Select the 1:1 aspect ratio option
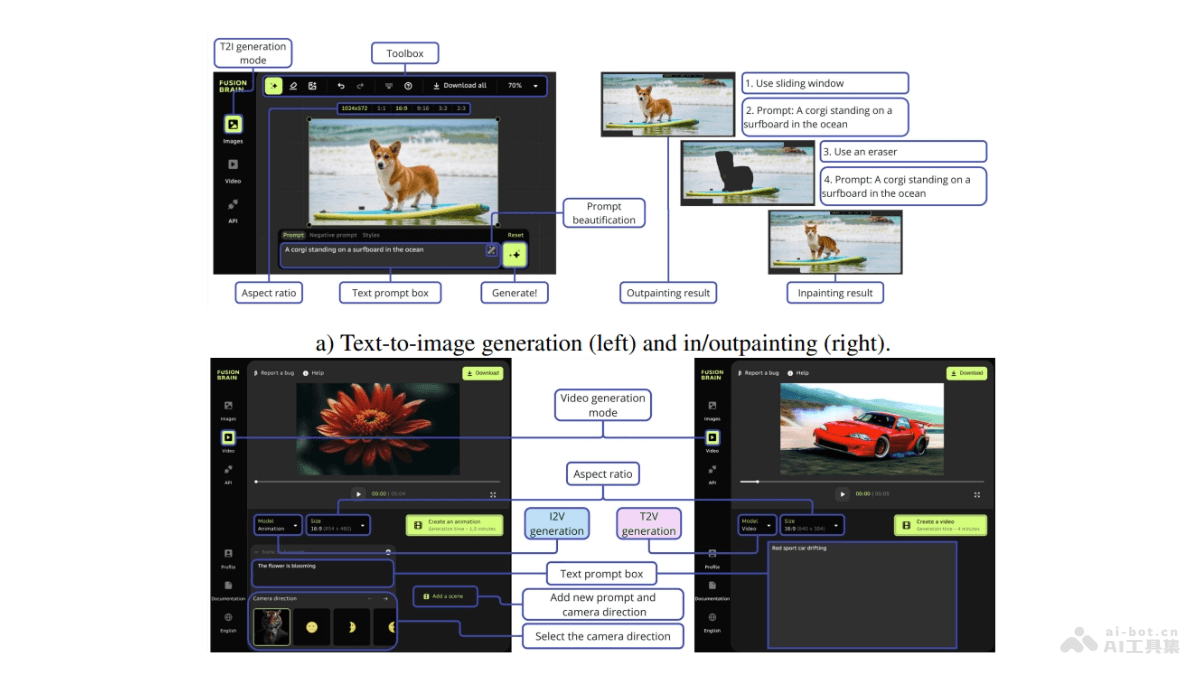This screenshot has height=675, width=1200. click(x=381, y=108)
